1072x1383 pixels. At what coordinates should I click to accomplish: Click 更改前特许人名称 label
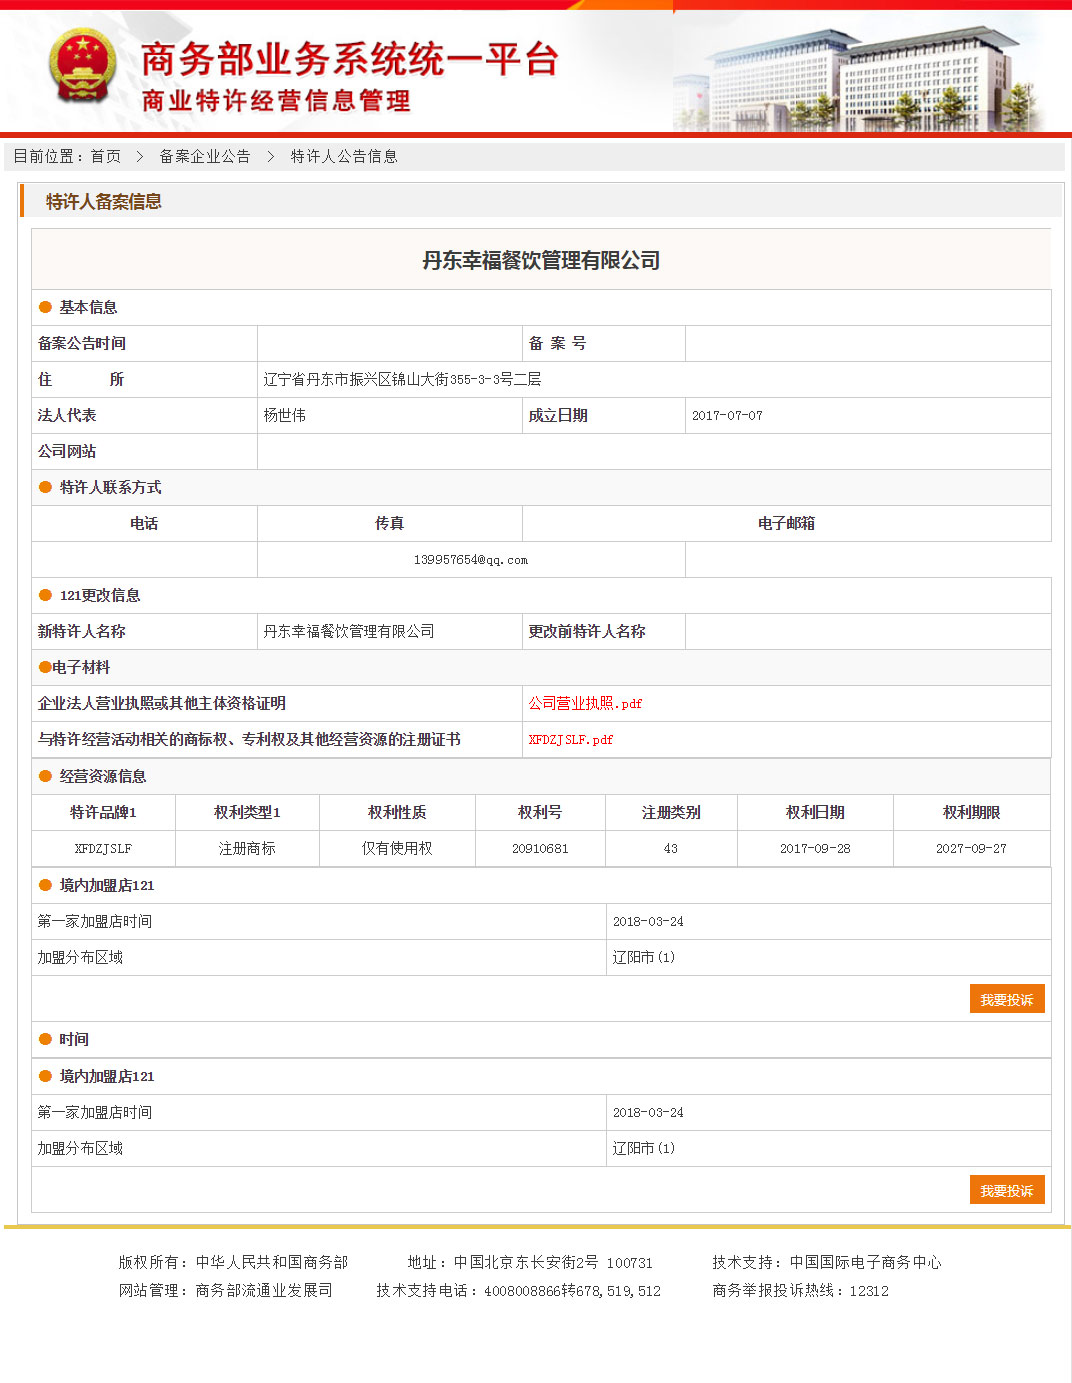point(587,631)
